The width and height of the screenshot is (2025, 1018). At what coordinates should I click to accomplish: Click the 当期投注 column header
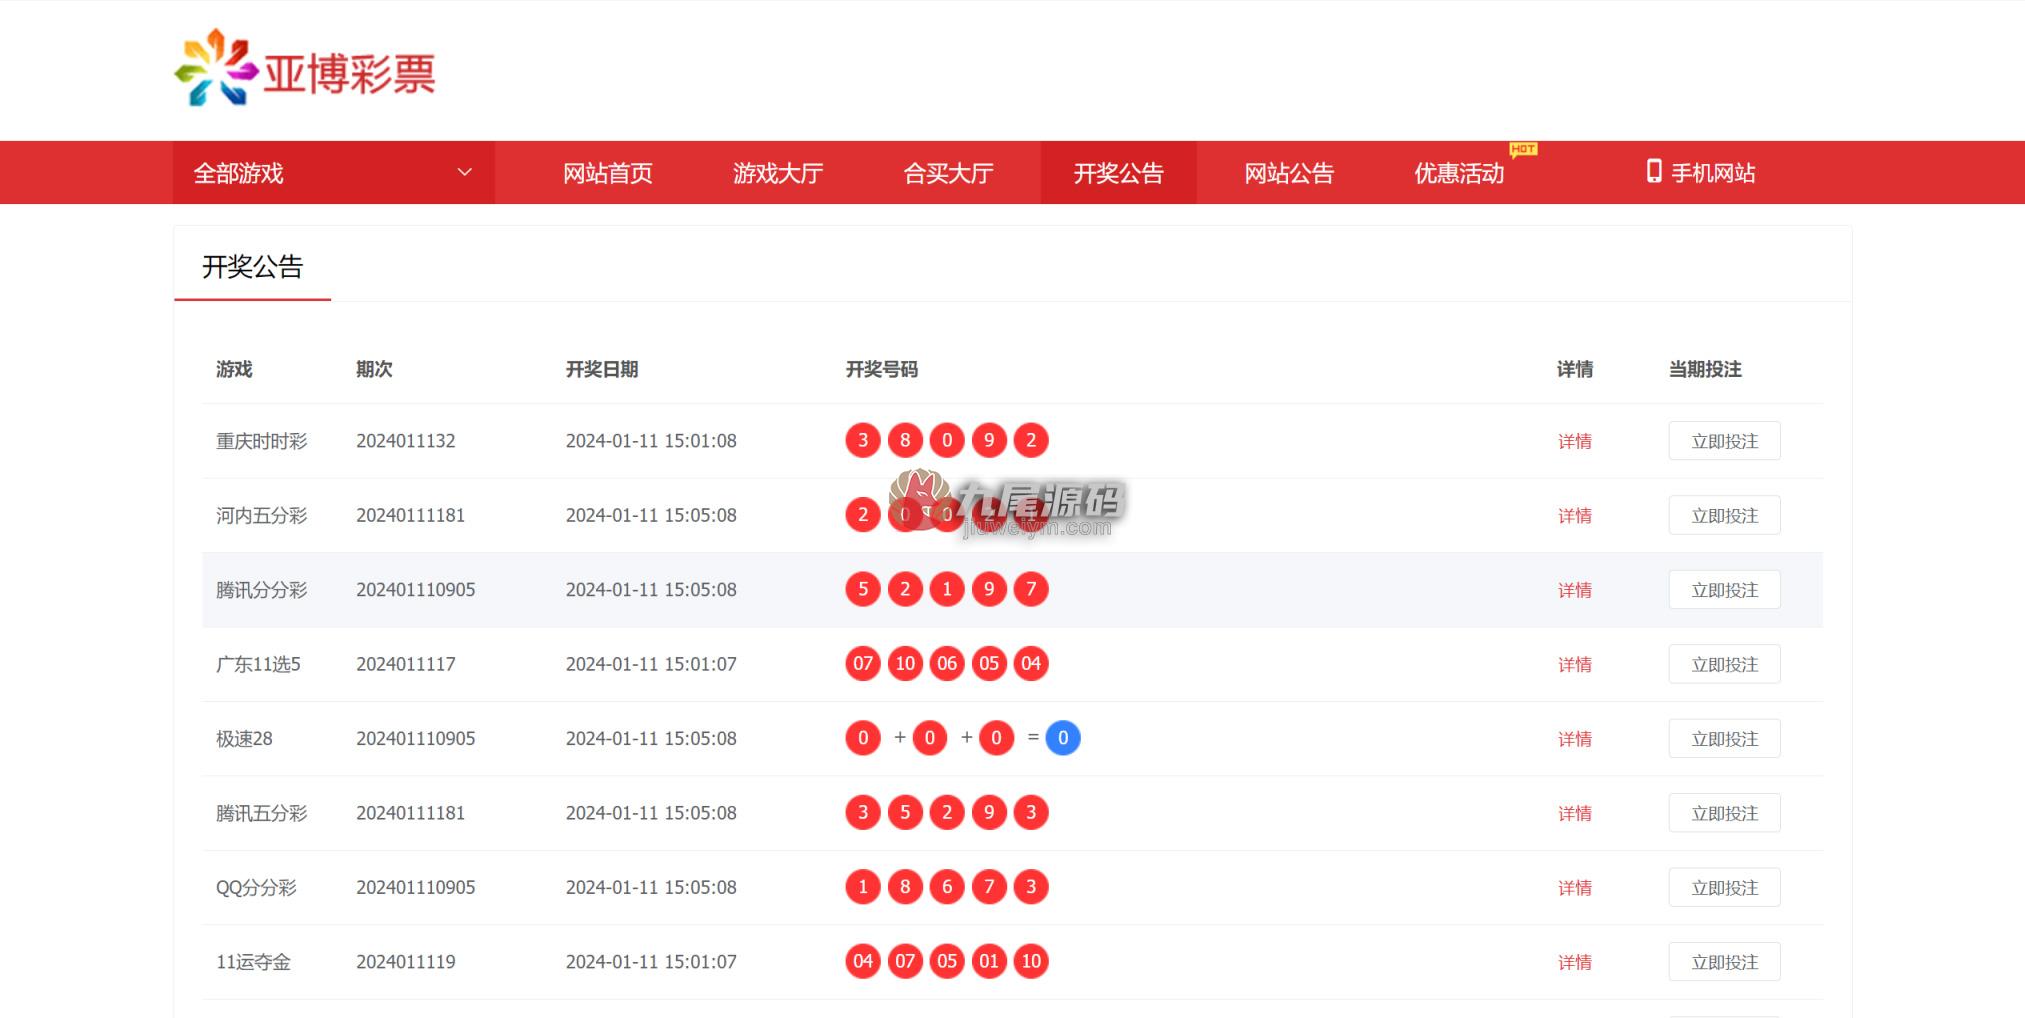click(1705, 369)
